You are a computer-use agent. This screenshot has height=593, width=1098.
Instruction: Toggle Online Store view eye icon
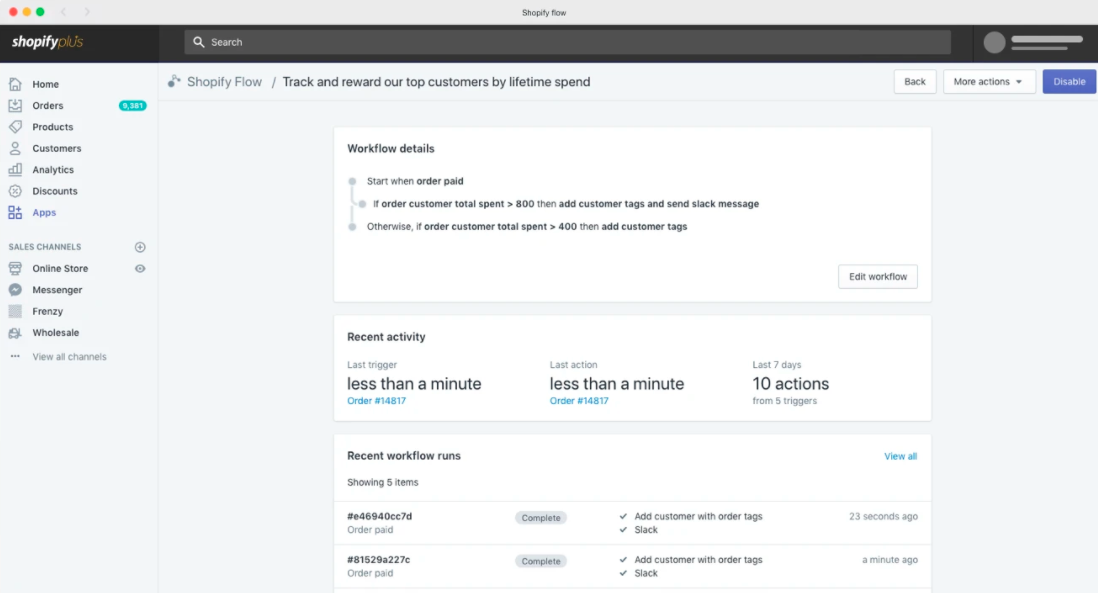[140, 268]
